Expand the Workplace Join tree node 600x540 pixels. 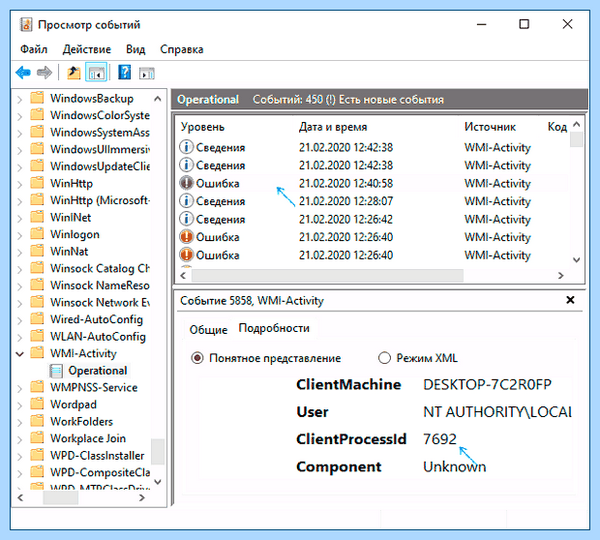20,439
